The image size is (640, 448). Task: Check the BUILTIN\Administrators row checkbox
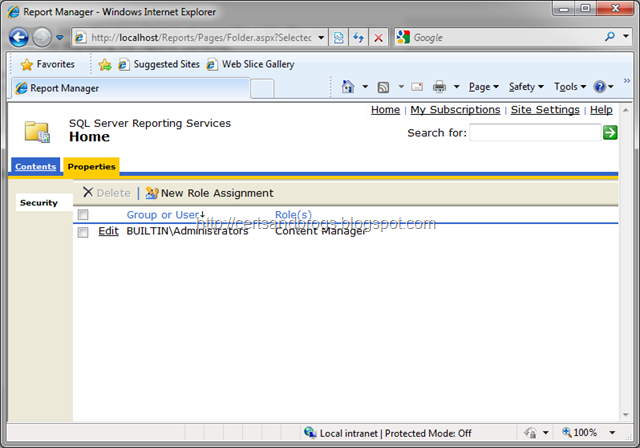83,232
